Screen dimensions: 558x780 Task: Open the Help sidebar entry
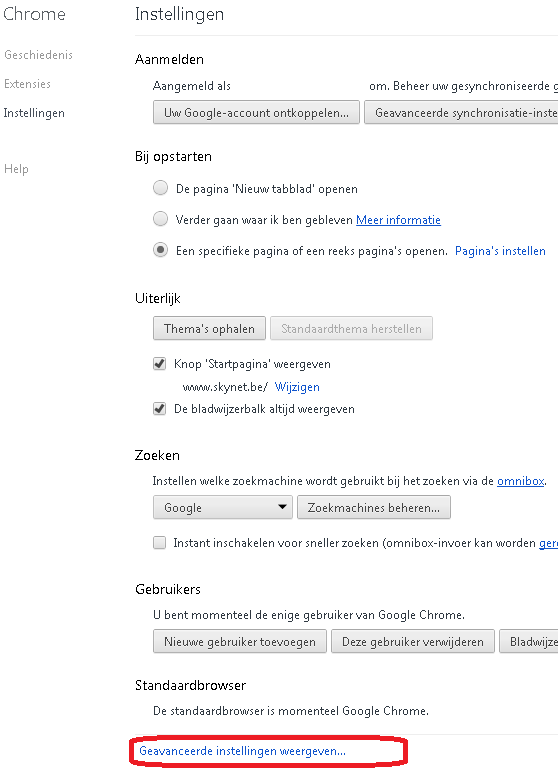pyautogui.click(x=16, y=169)
